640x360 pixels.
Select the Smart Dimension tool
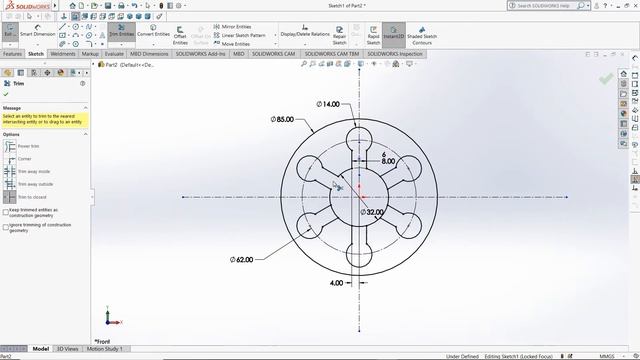click(38, 31)
